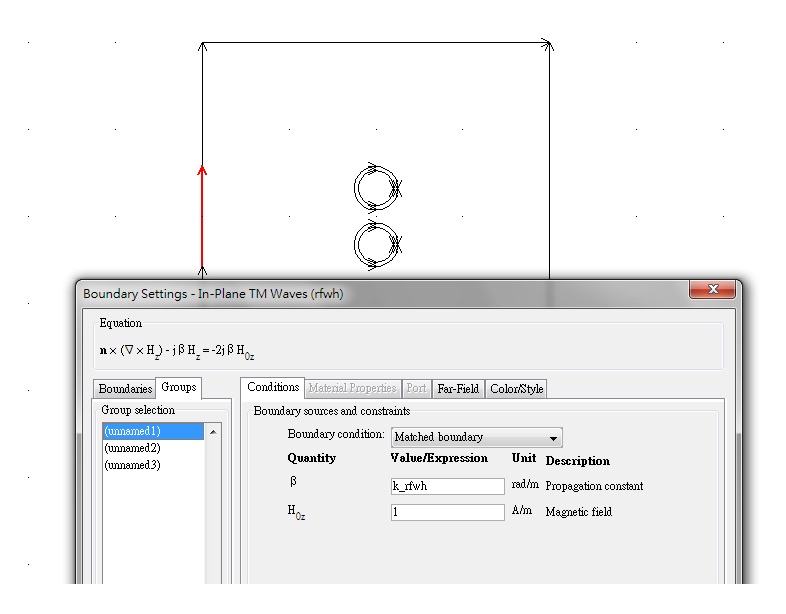
Task: Click the Group selection list scroll-up arrow
Action: coord(212,432)
